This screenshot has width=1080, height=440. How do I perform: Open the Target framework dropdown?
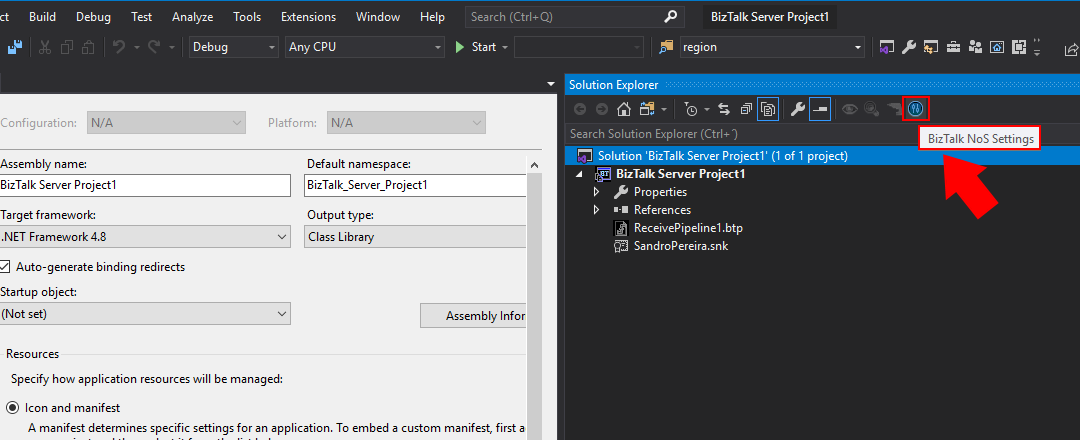click(x=144, y=237)
